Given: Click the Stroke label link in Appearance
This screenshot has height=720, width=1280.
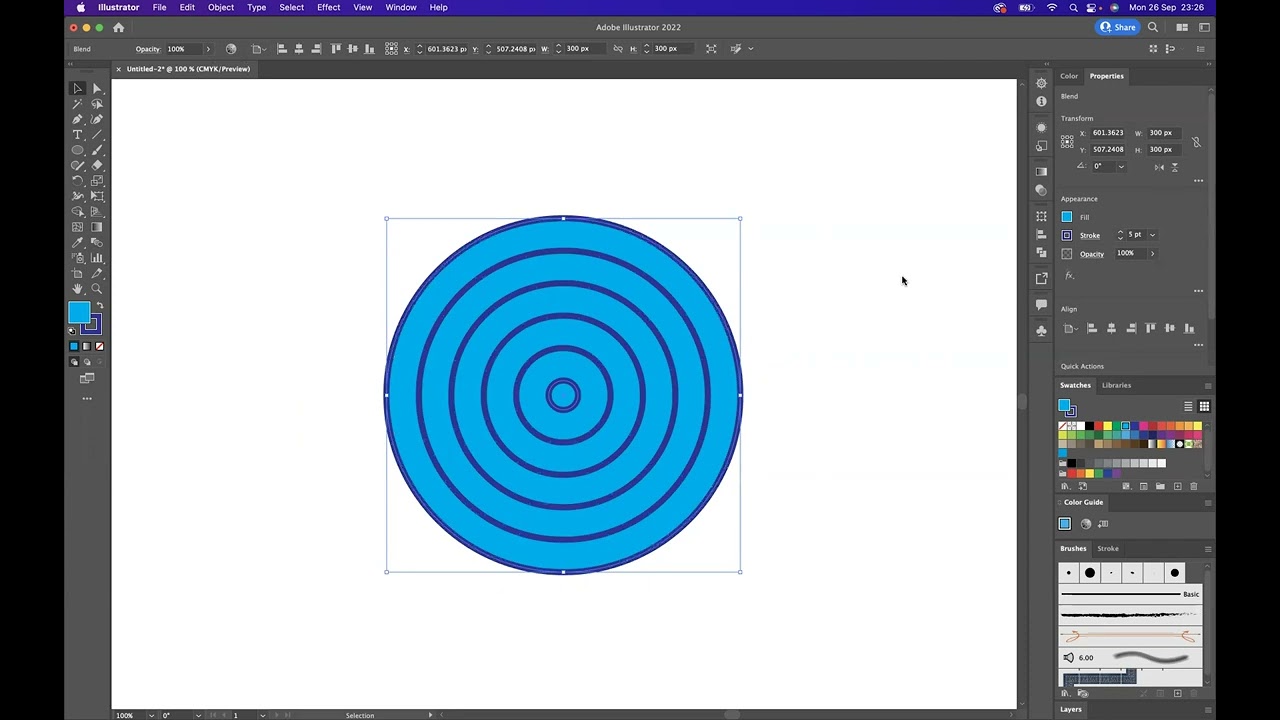Looking at the screenshot, I should point(1090,235).
